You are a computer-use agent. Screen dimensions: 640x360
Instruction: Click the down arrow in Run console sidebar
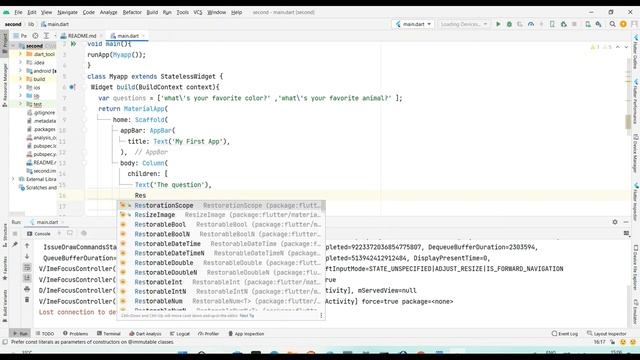(27, 256)
